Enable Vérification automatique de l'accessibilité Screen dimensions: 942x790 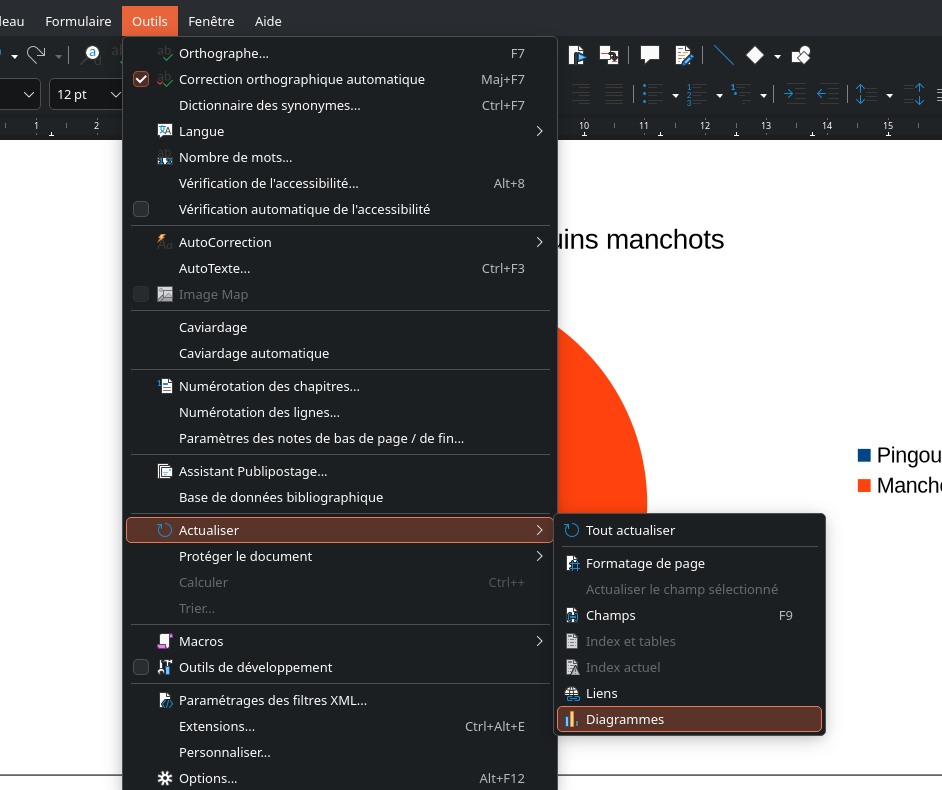[141, 209]
